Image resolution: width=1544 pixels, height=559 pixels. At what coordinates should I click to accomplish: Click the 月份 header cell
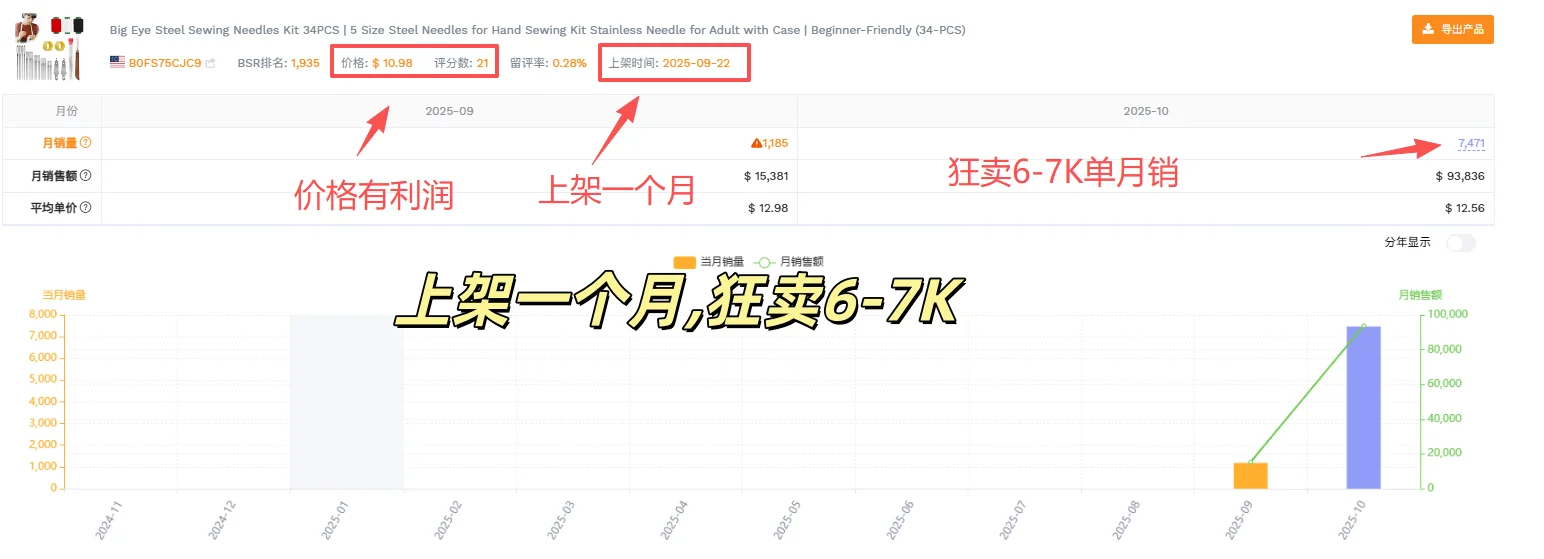click(x=52, y=111)
